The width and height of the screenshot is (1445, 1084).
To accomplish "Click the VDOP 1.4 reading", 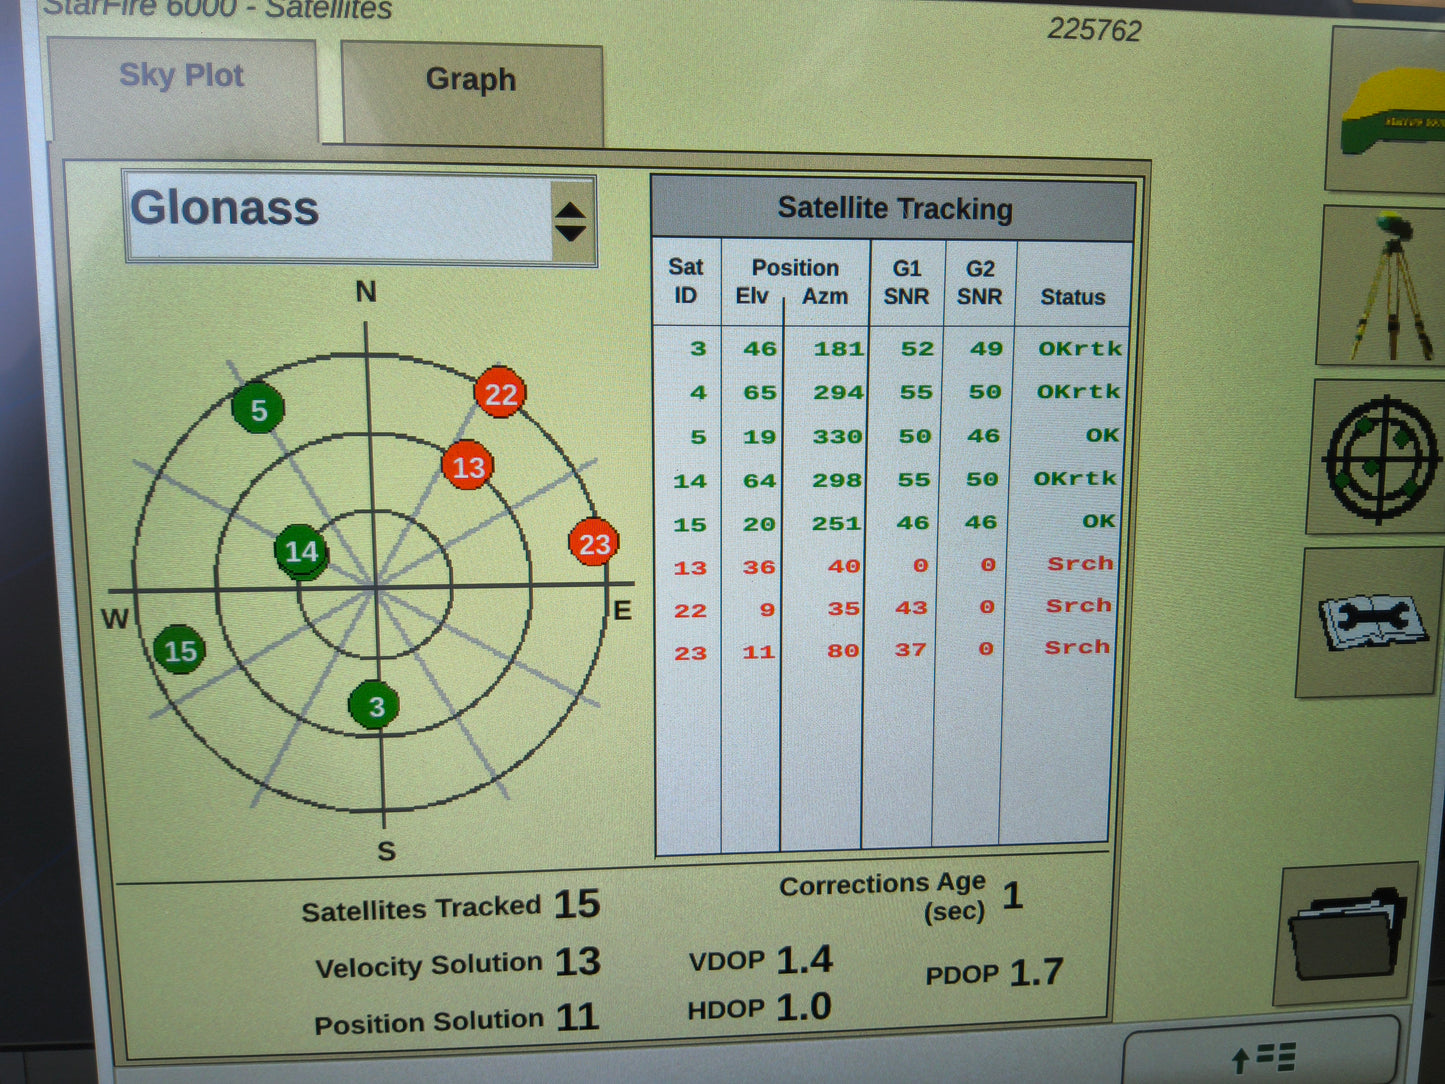I will (x=761, y=960).
